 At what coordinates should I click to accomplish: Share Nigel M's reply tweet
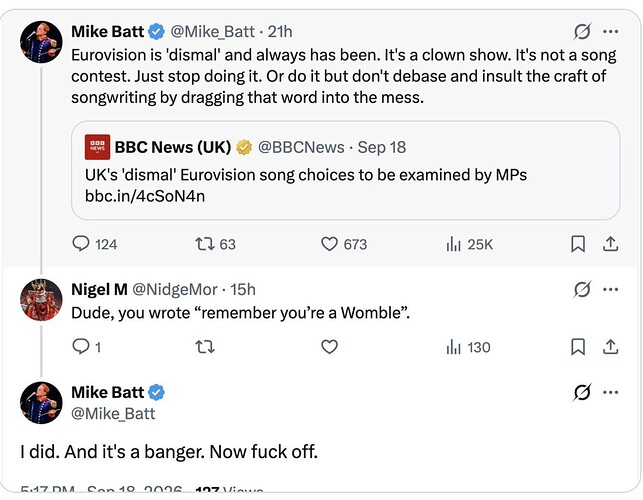(611, 347)
